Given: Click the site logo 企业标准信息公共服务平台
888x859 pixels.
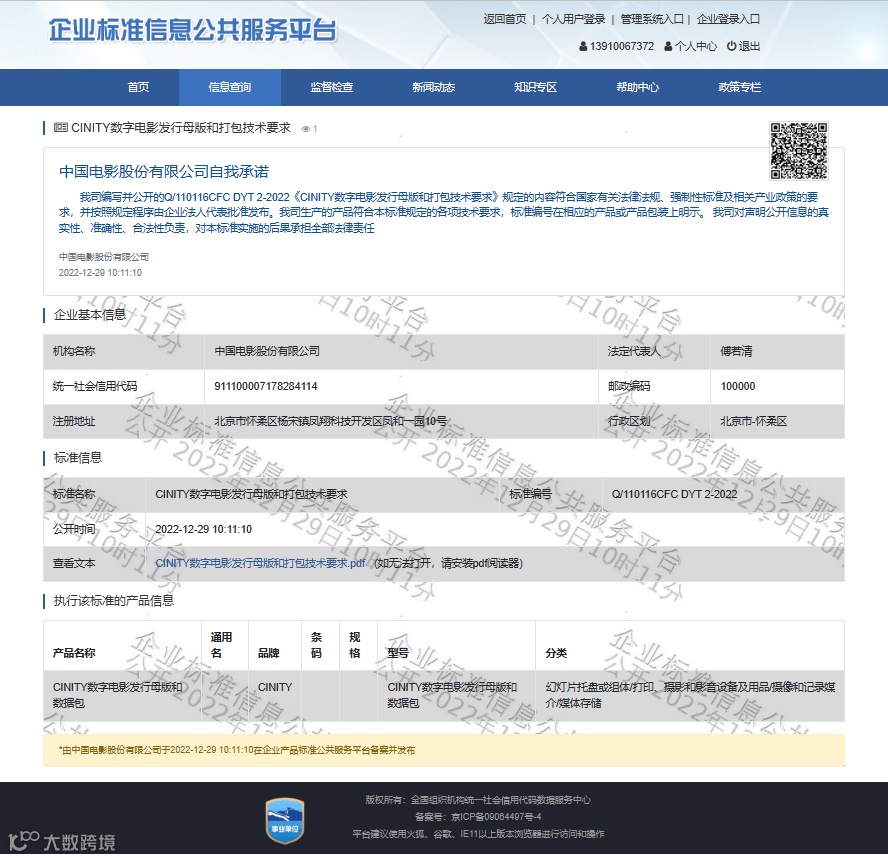Looking at the screenshot, I should [x=193, y=30].
